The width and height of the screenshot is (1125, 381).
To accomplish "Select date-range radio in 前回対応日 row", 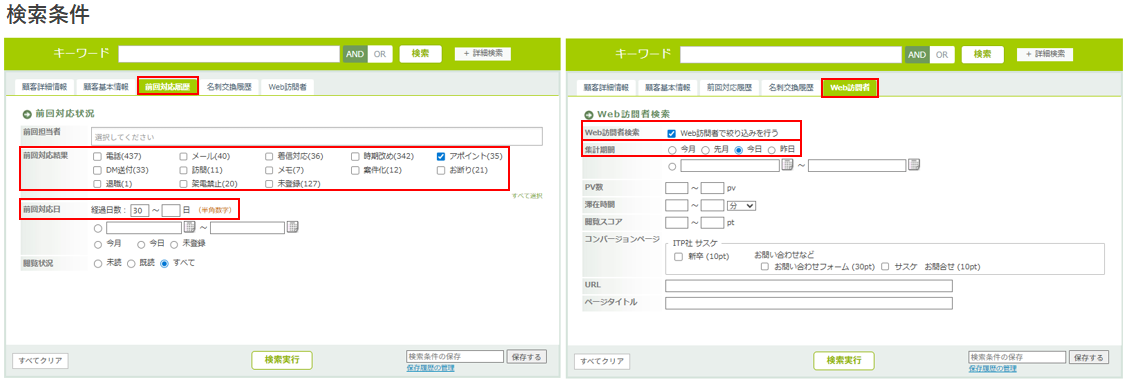I will (x=98, y=228).
